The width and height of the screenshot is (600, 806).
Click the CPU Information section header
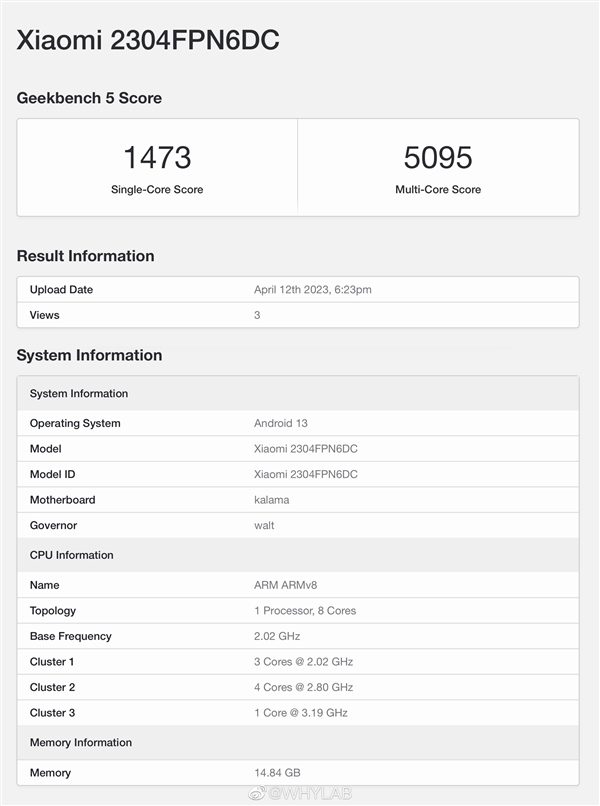coord(72,555)
